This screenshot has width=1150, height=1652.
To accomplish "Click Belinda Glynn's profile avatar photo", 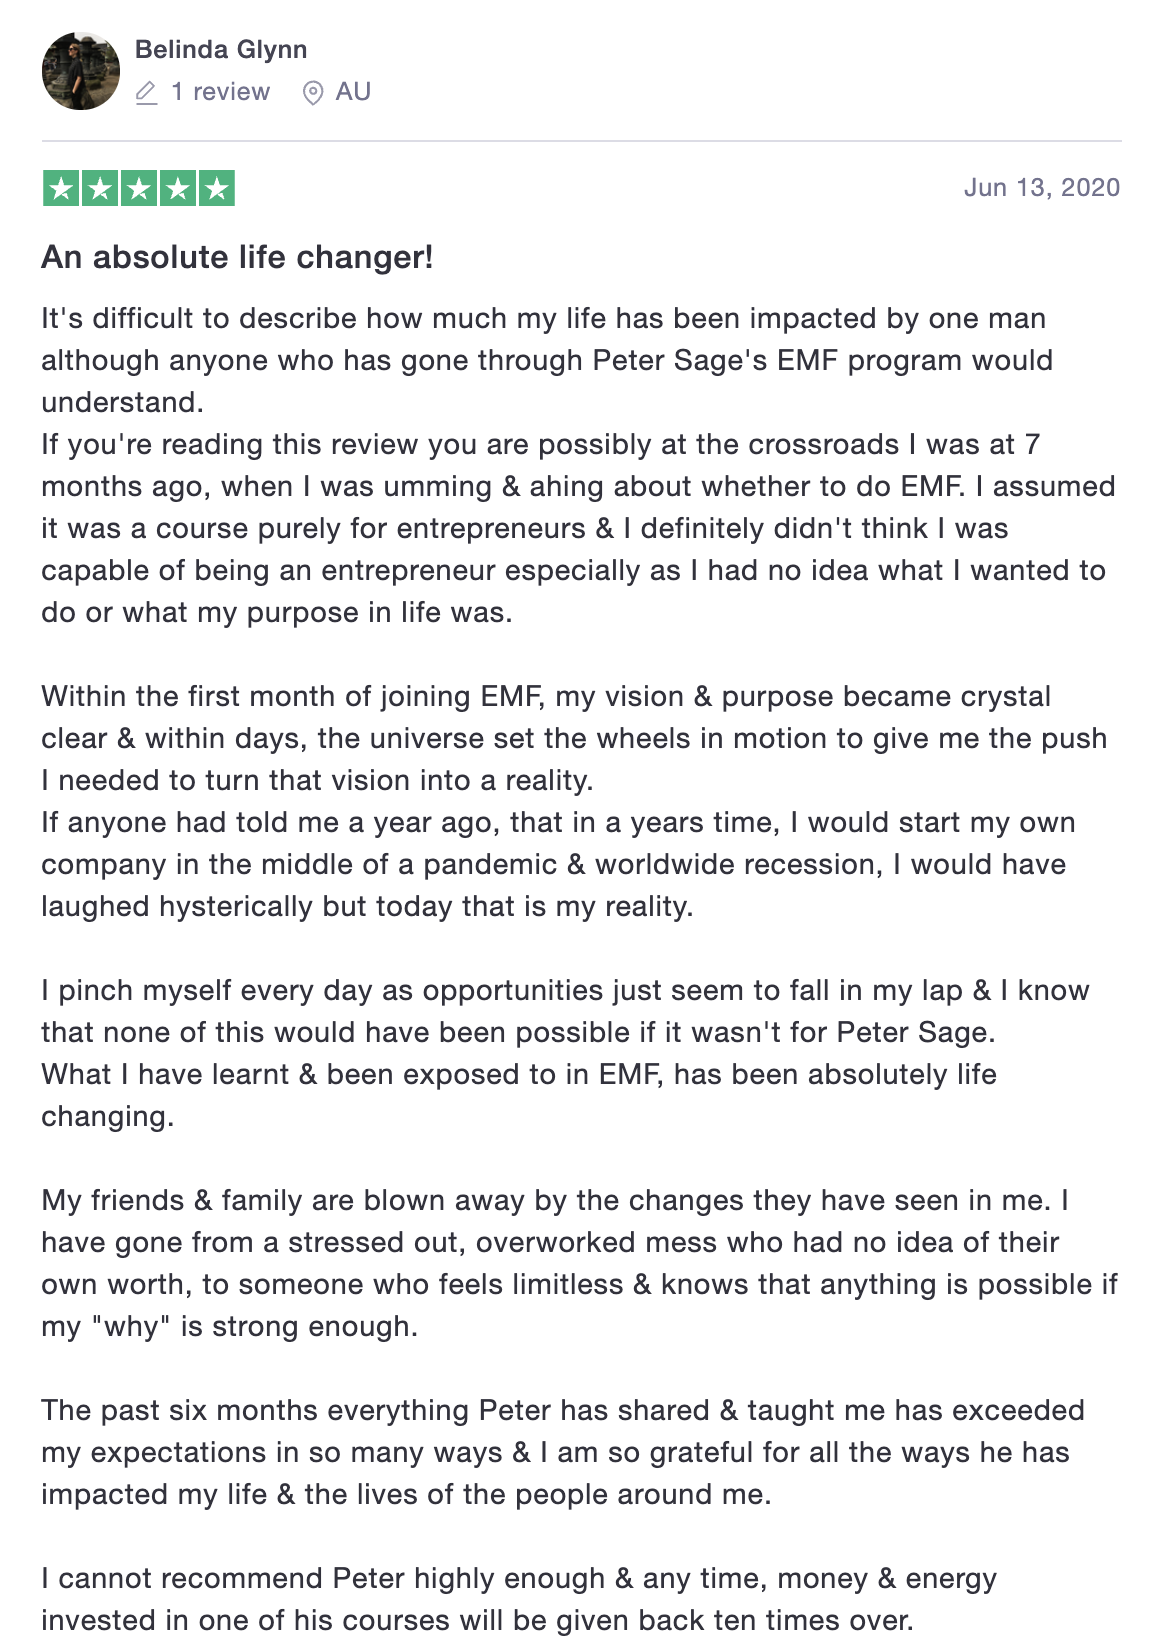I will click(80, 71).
